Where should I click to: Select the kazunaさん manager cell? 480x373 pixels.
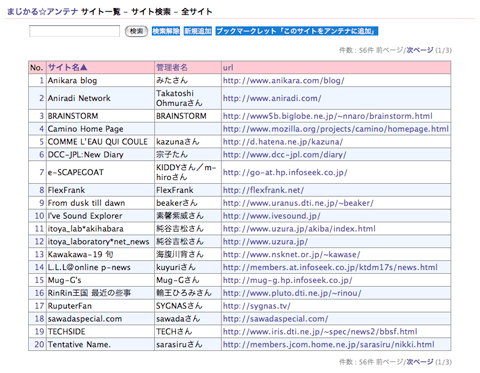click(x=188, y=142)
